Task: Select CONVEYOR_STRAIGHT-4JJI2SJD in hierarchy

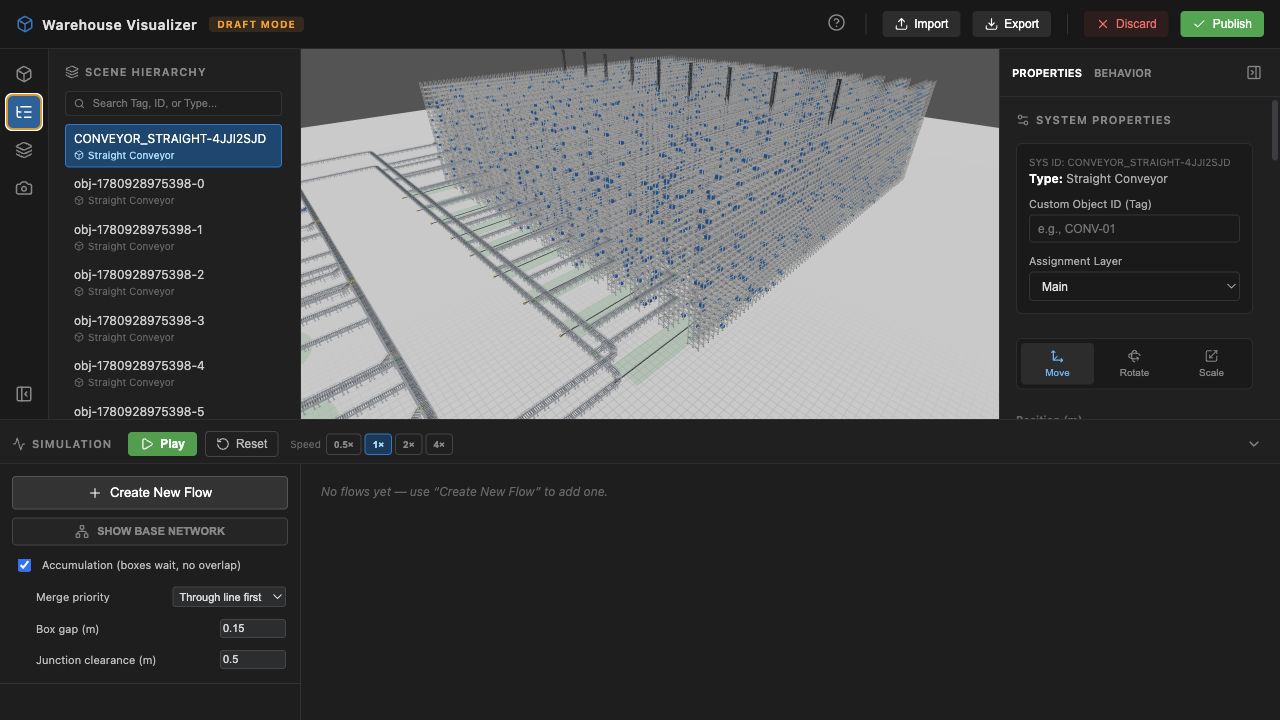Action: point(173,146)
